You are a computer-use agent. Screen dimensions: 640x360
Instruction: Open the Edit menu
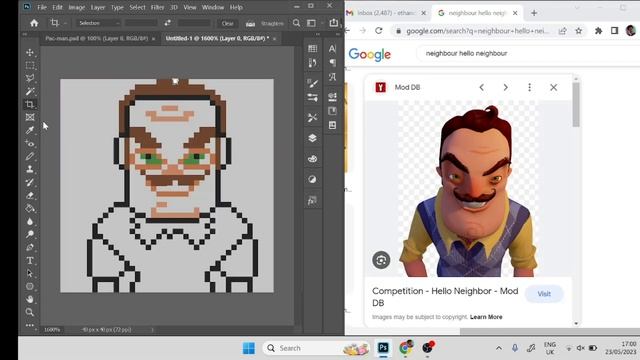[58, 7]
